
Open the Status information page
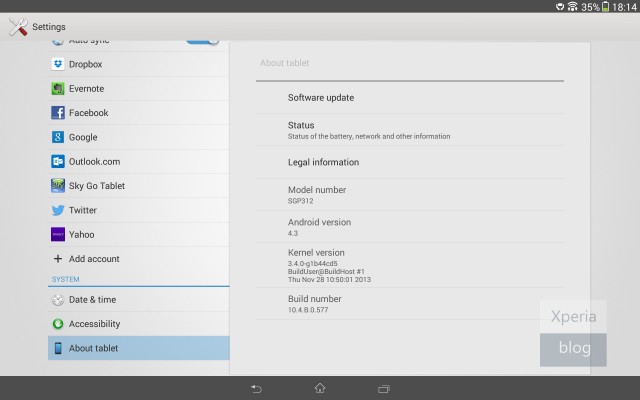pos(410,130)
